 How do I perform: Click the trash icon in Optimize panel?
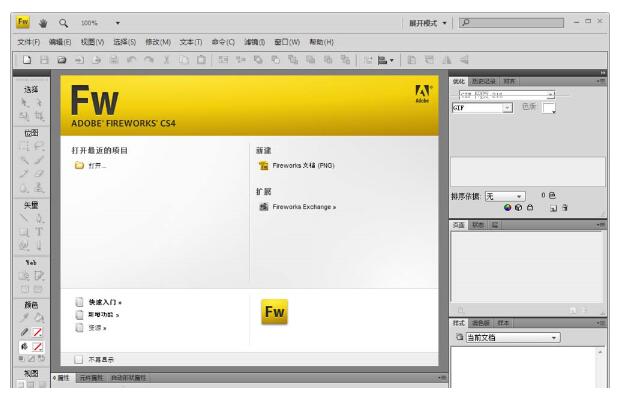[x=565, y=208]
